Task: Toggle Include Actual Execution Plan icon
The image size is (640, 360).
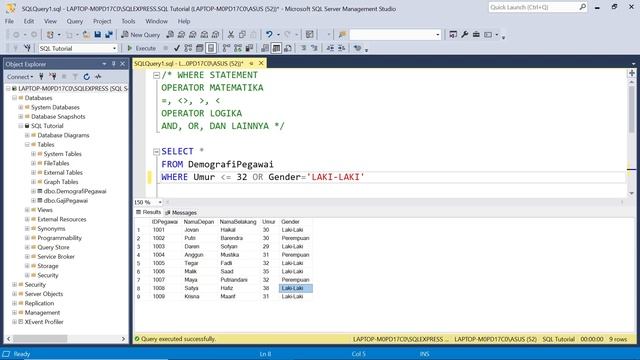Action: [226, 48]
